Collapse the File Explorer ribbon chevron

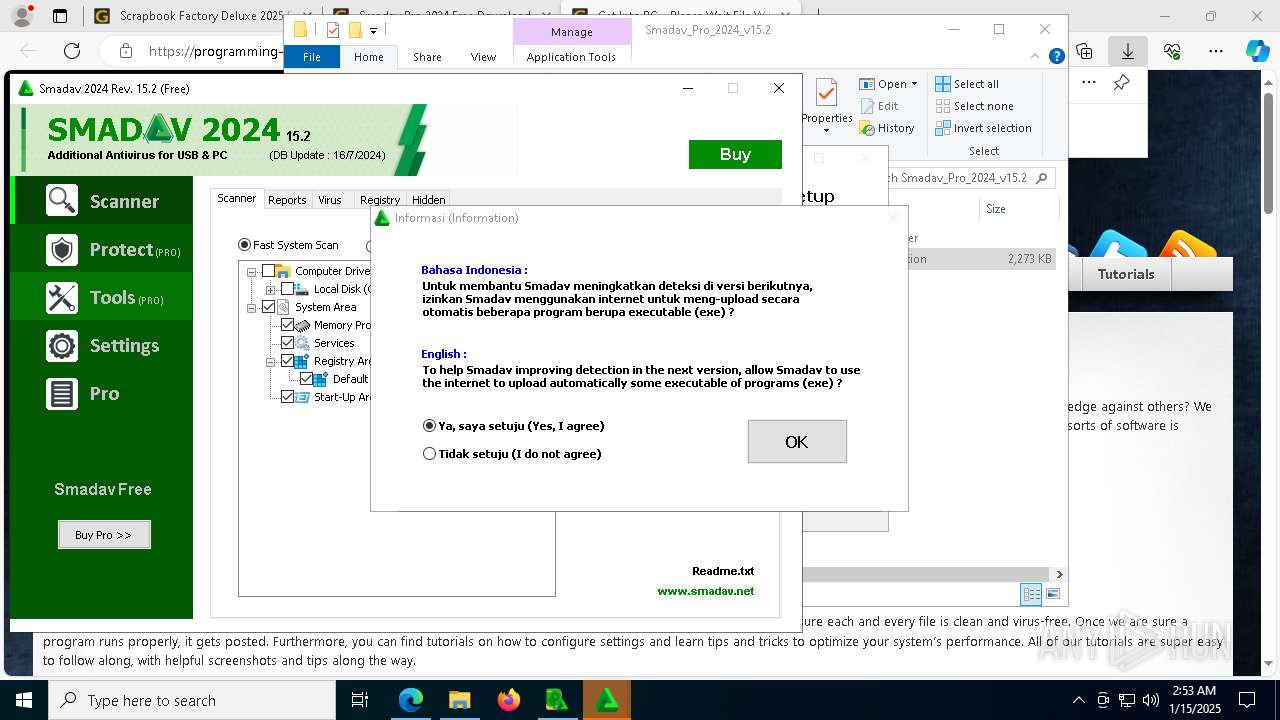point(1036,57)
